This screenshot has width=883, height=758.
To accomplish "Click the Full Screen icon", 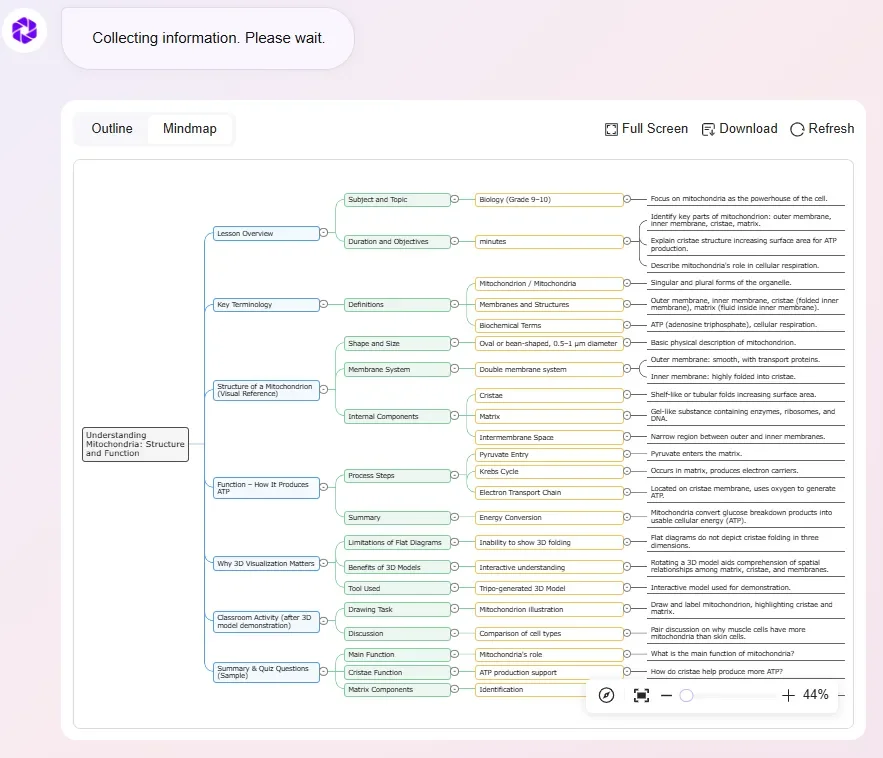I will click(611, 130).
